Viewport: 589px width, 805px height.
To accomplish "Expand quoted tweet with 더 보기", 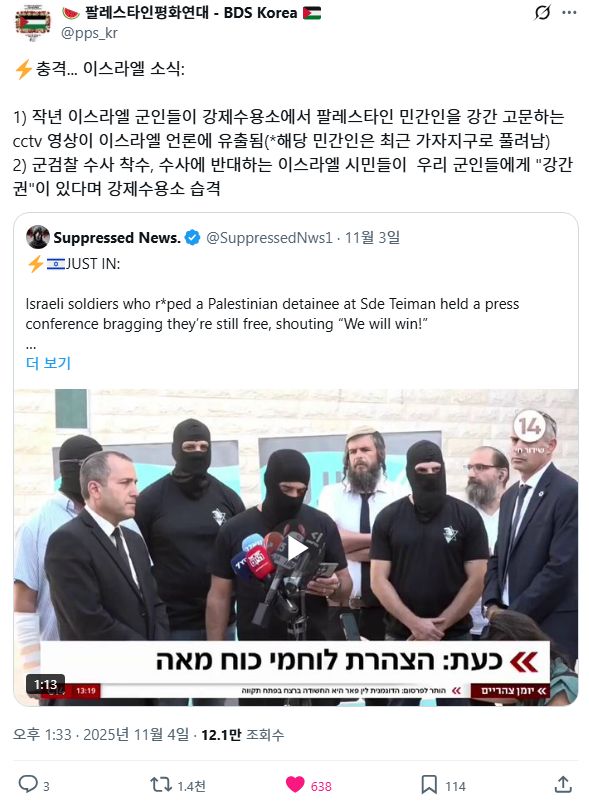I will click(48, 363).
